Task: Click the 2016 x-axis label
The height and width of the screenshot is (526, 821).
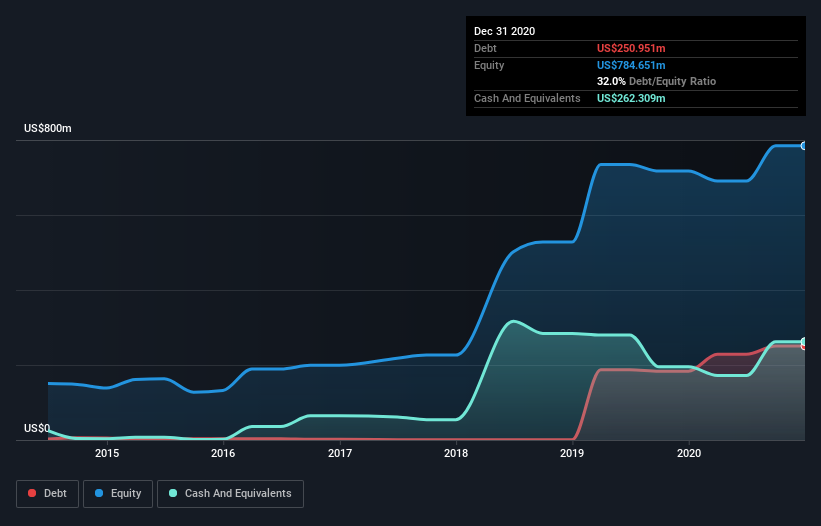Action: click(x=223, y=453)
